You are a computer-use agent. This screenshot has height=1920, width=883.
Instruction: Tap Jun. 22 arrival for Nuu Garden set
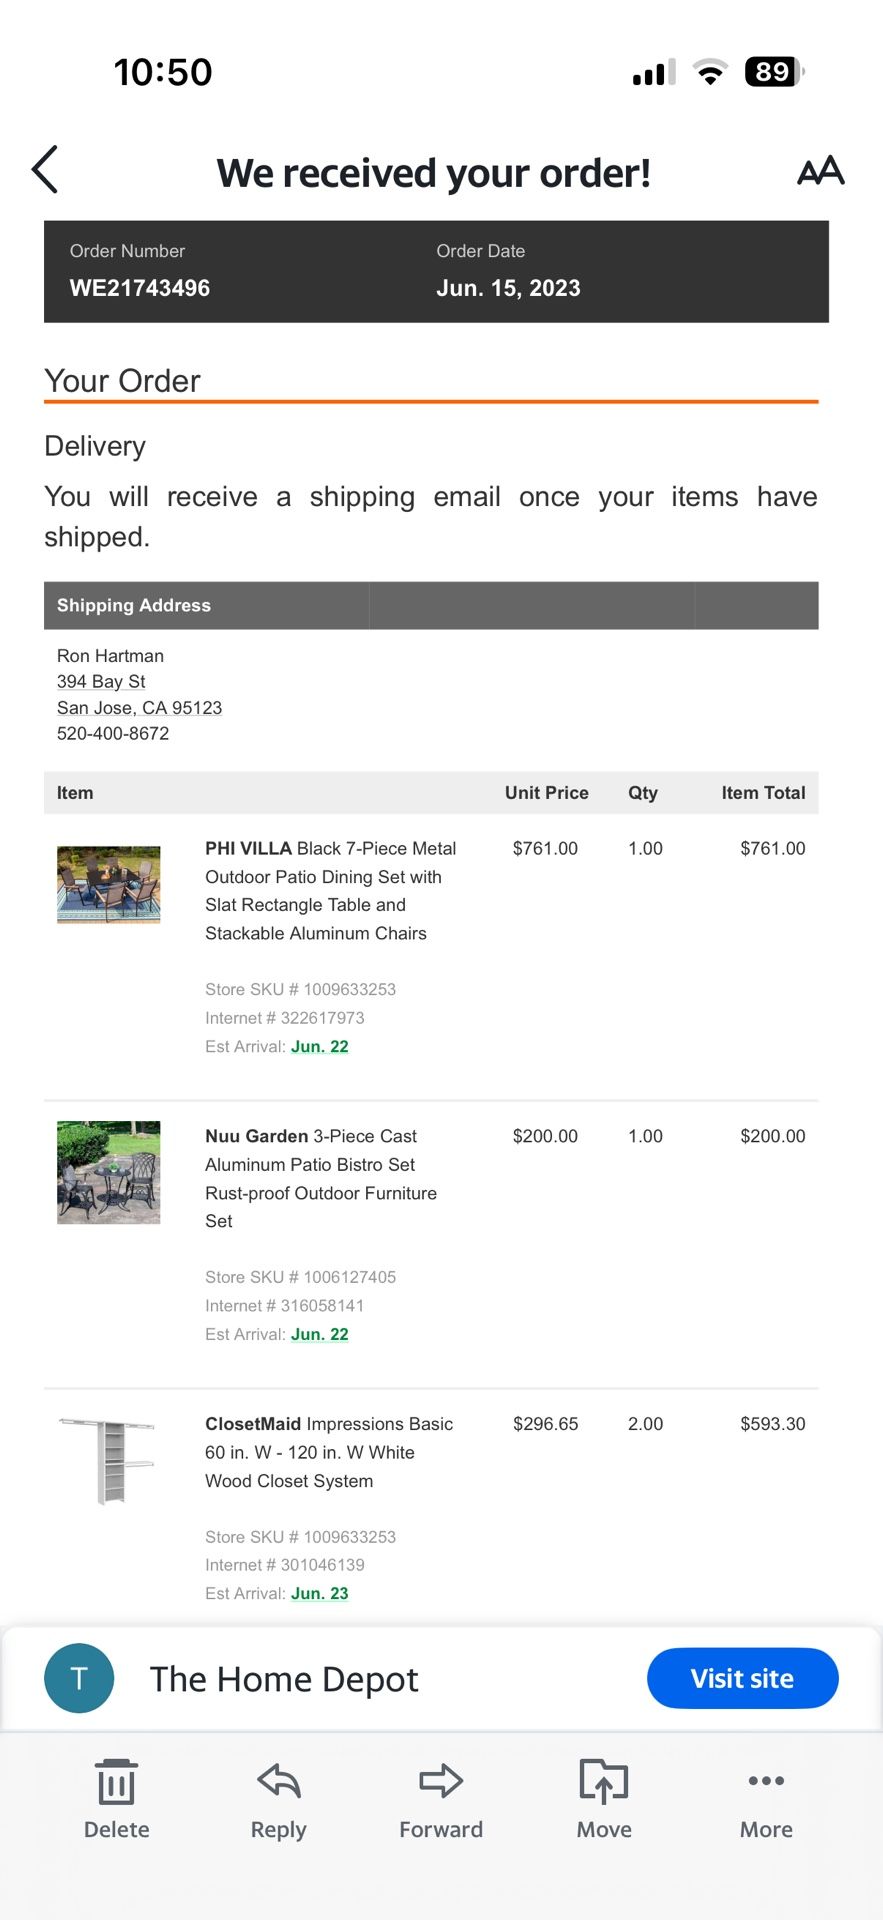tap(320, 1335)
